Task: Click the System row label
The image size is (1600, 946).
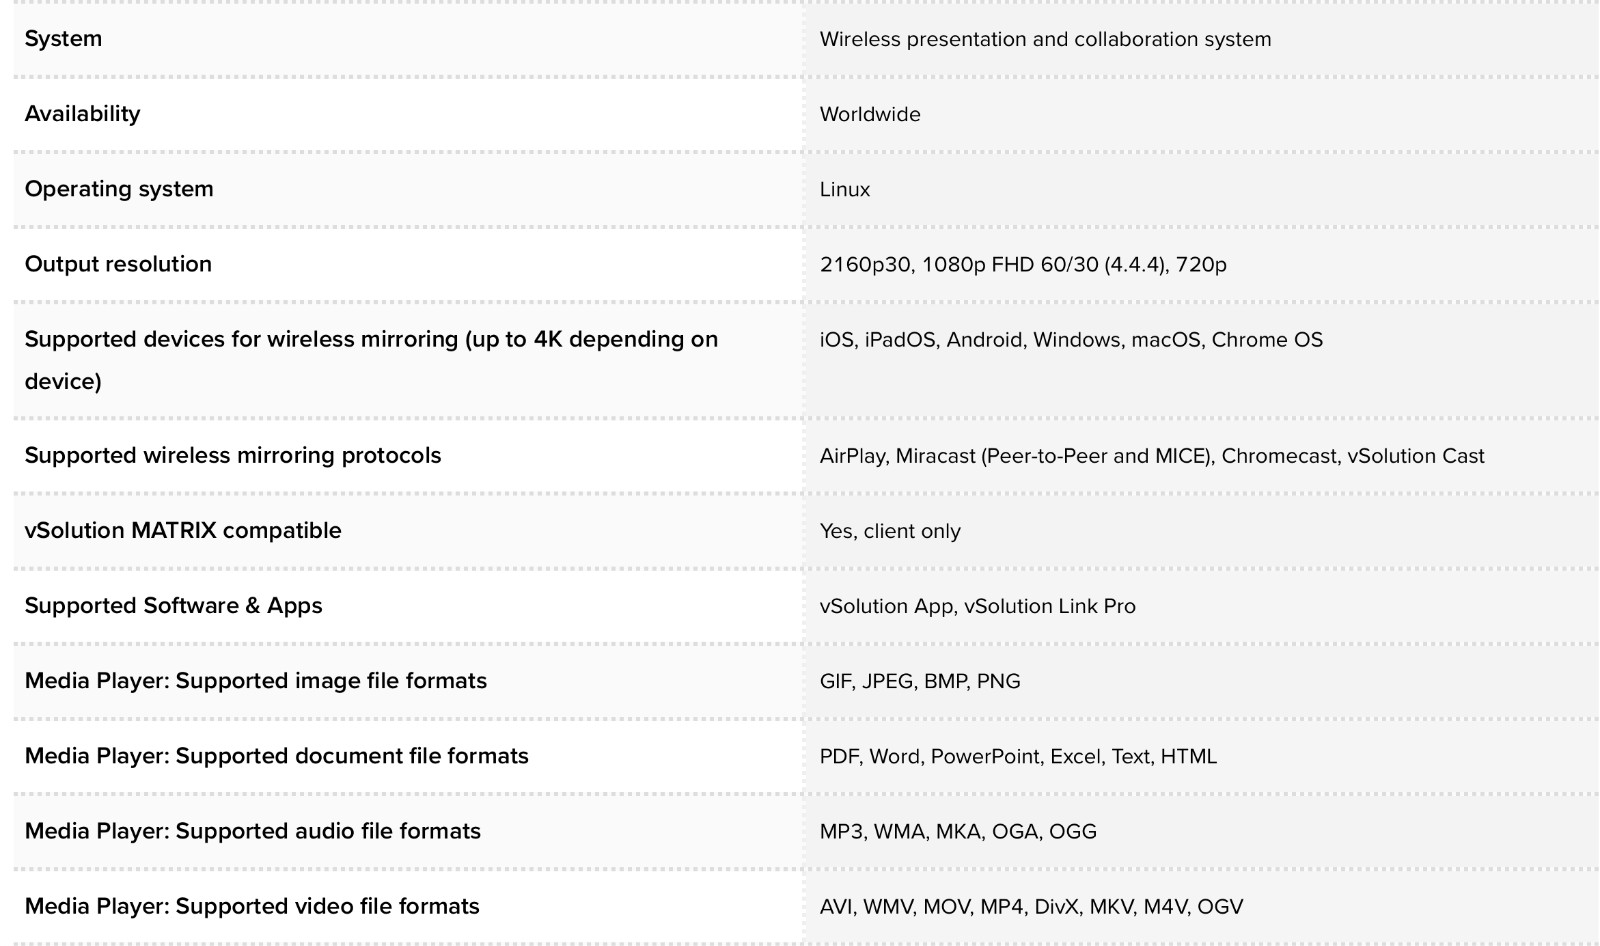Action: 63,39
